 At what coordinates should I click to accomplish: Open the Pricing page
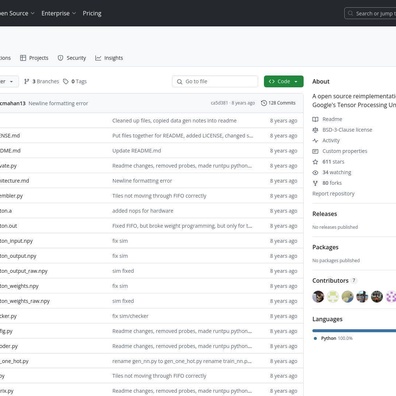pos(92,13)
